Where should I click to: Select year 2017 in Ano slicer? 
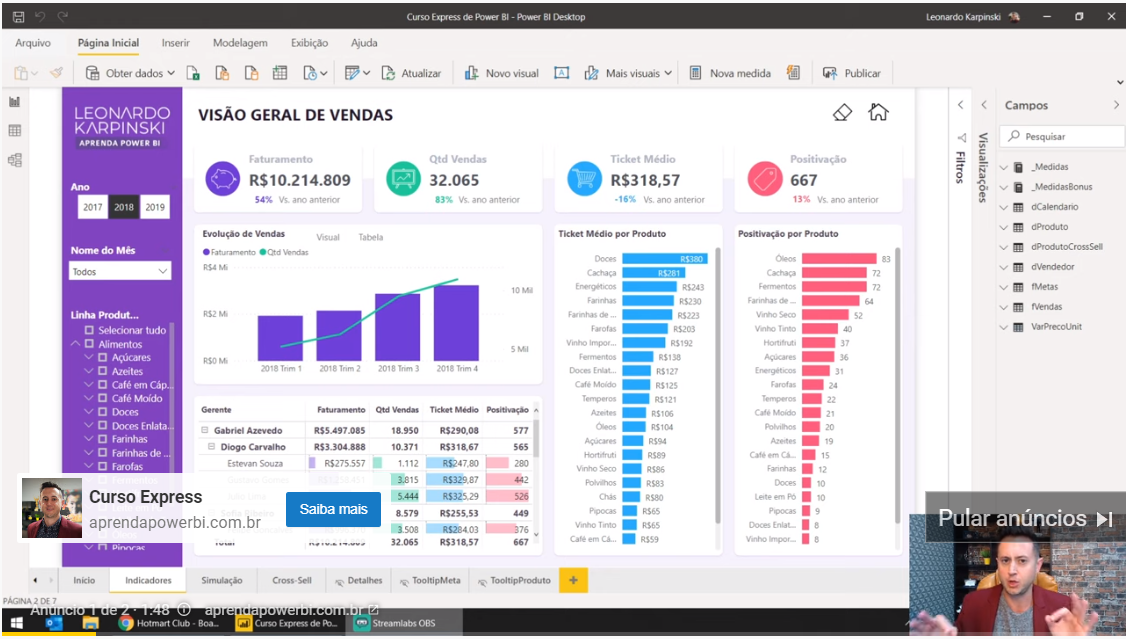[x=93, y=207]
